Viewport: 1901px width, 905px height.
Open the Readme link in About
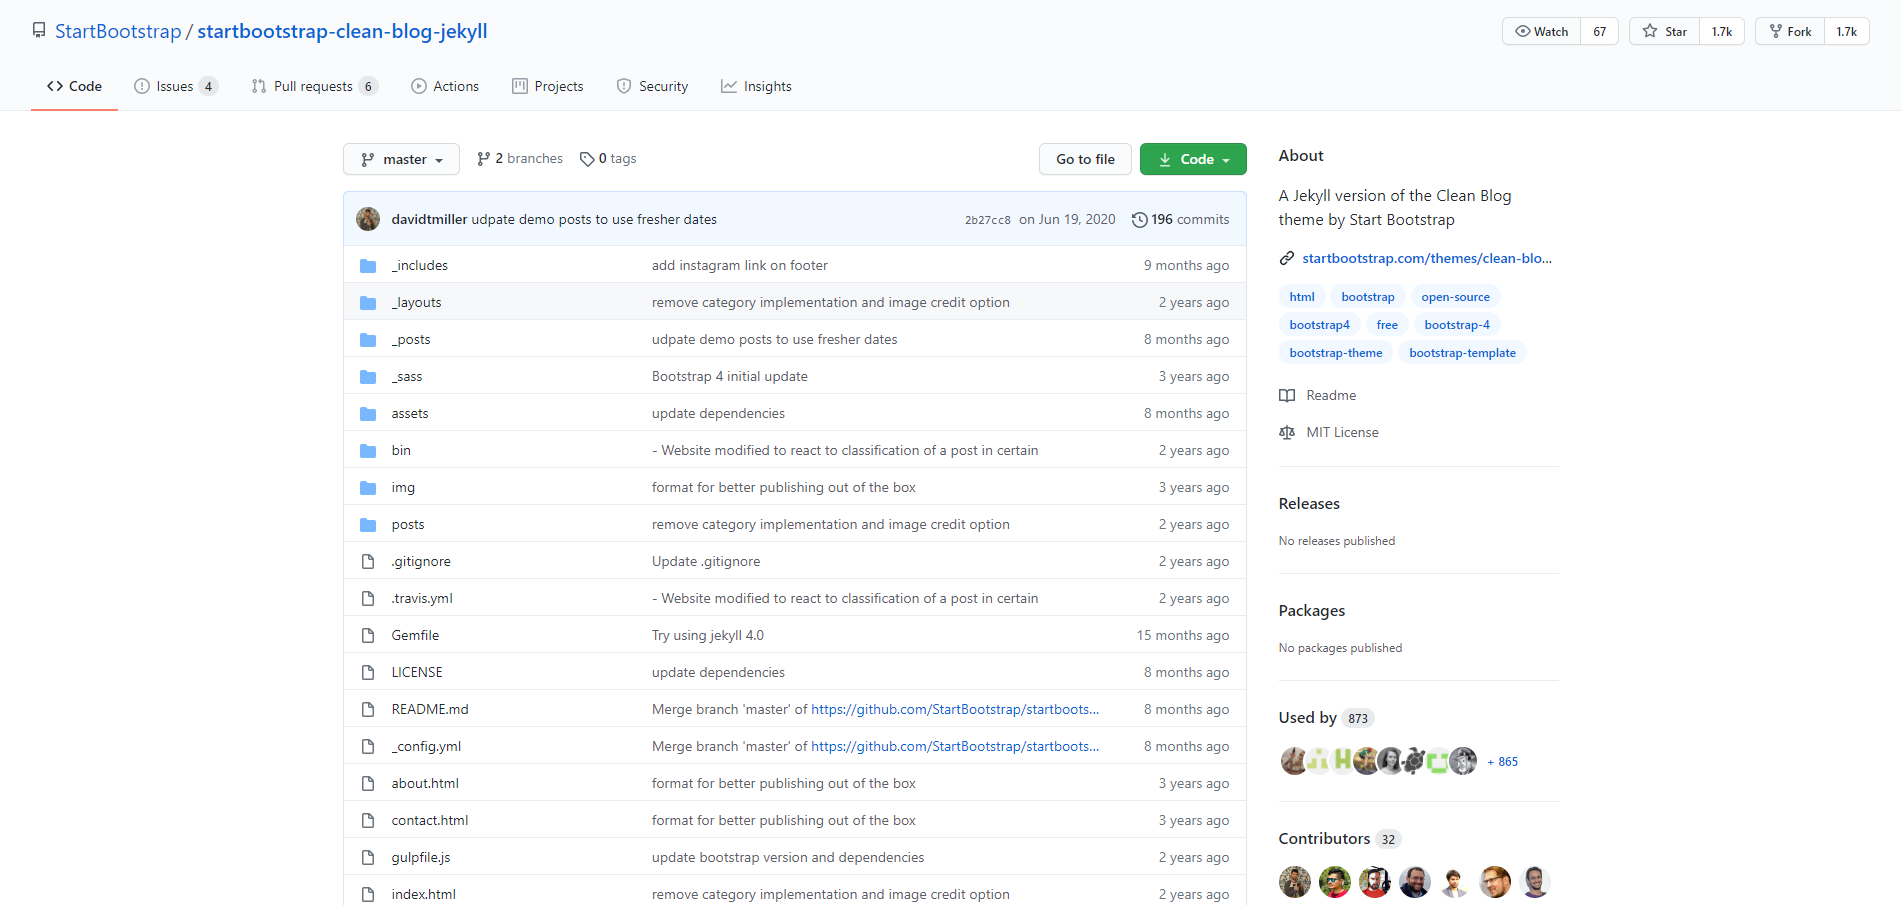pyautogui.click(x=1318, y=395)
